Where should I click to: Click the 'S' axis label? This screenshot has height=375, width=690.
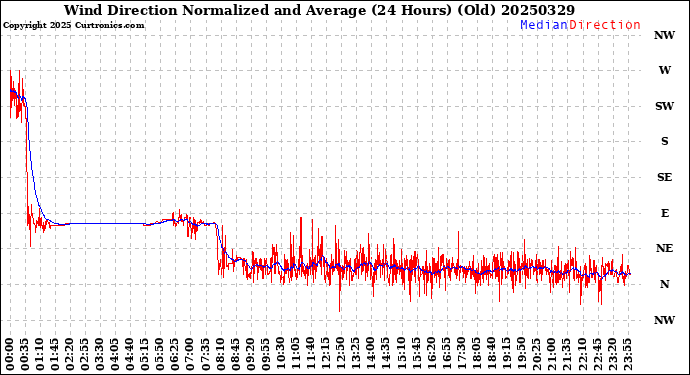click(664, 141)
